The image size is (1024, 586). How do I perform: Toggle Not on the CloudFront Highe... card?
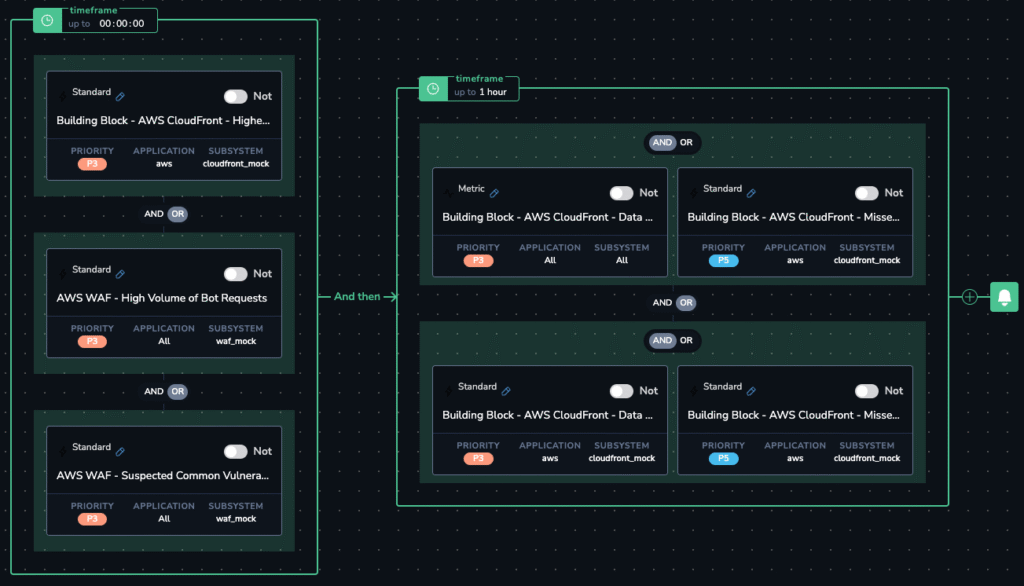coord(235,97)
